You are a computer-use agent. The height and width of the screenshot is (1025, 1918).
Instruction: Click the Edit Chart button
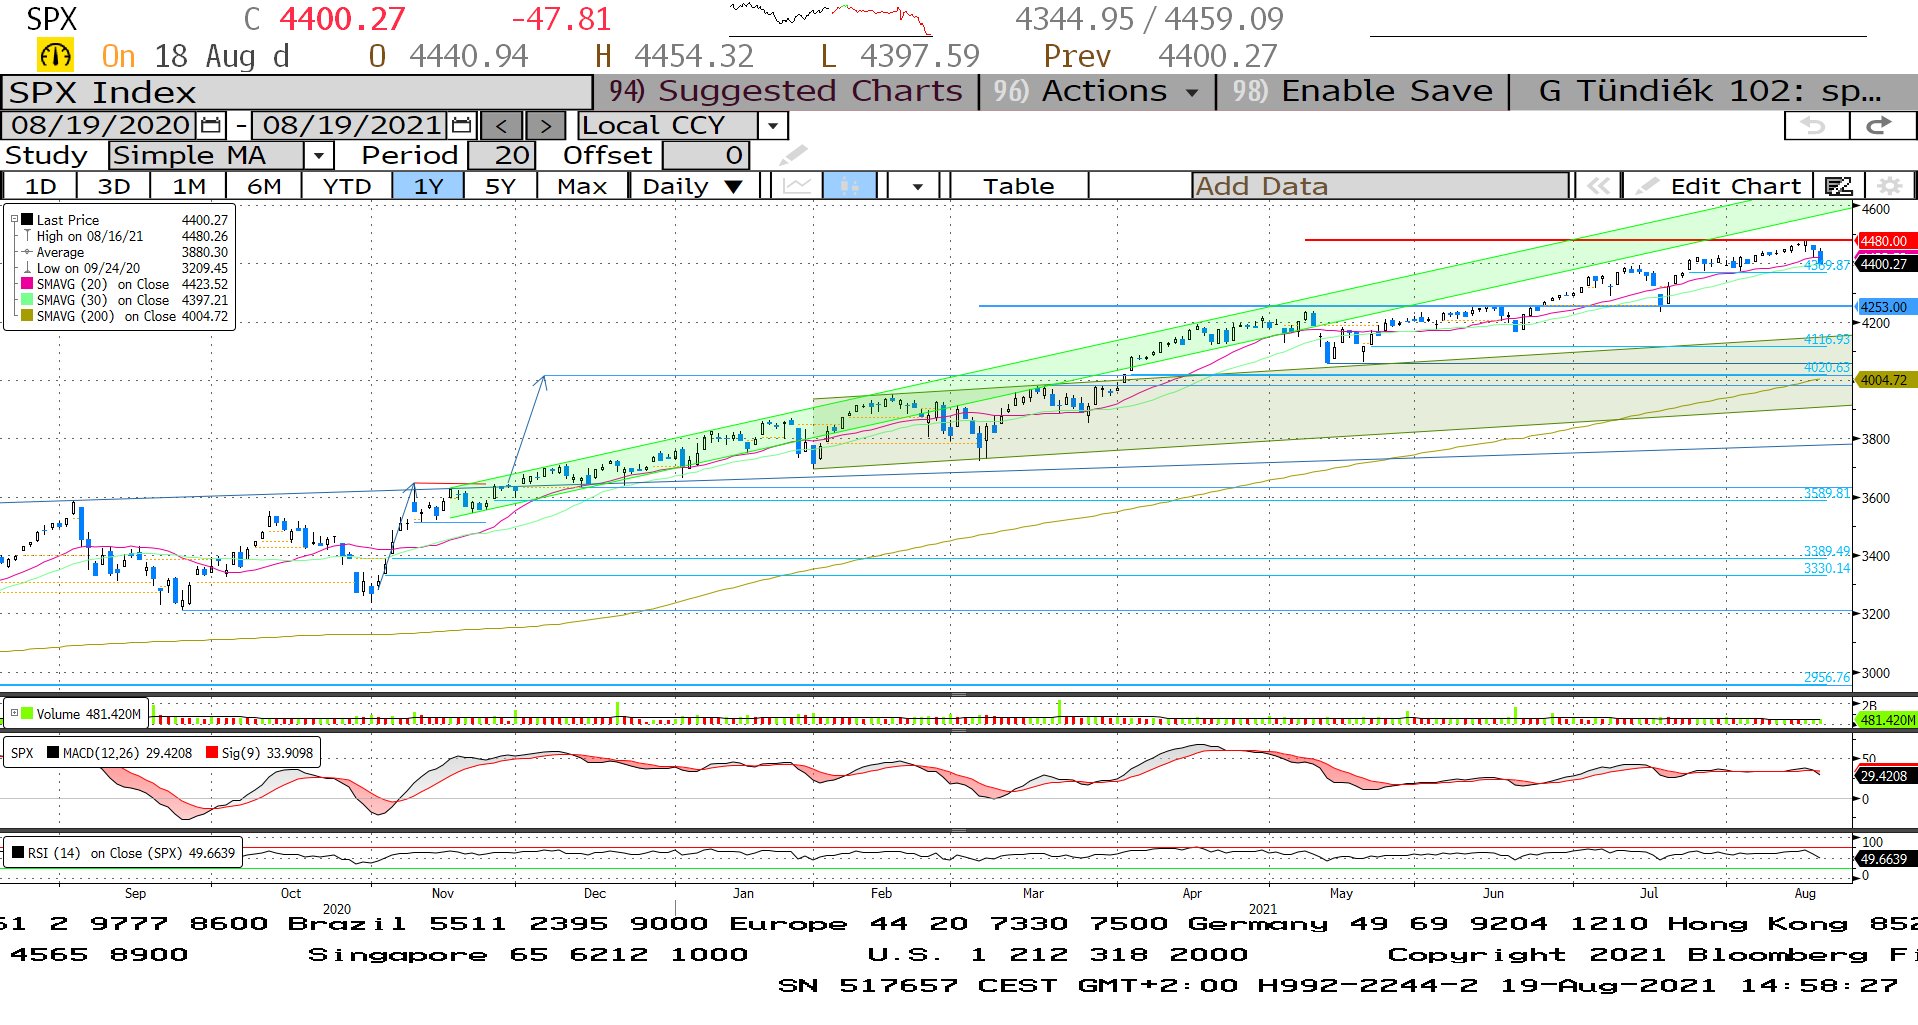1719,186
